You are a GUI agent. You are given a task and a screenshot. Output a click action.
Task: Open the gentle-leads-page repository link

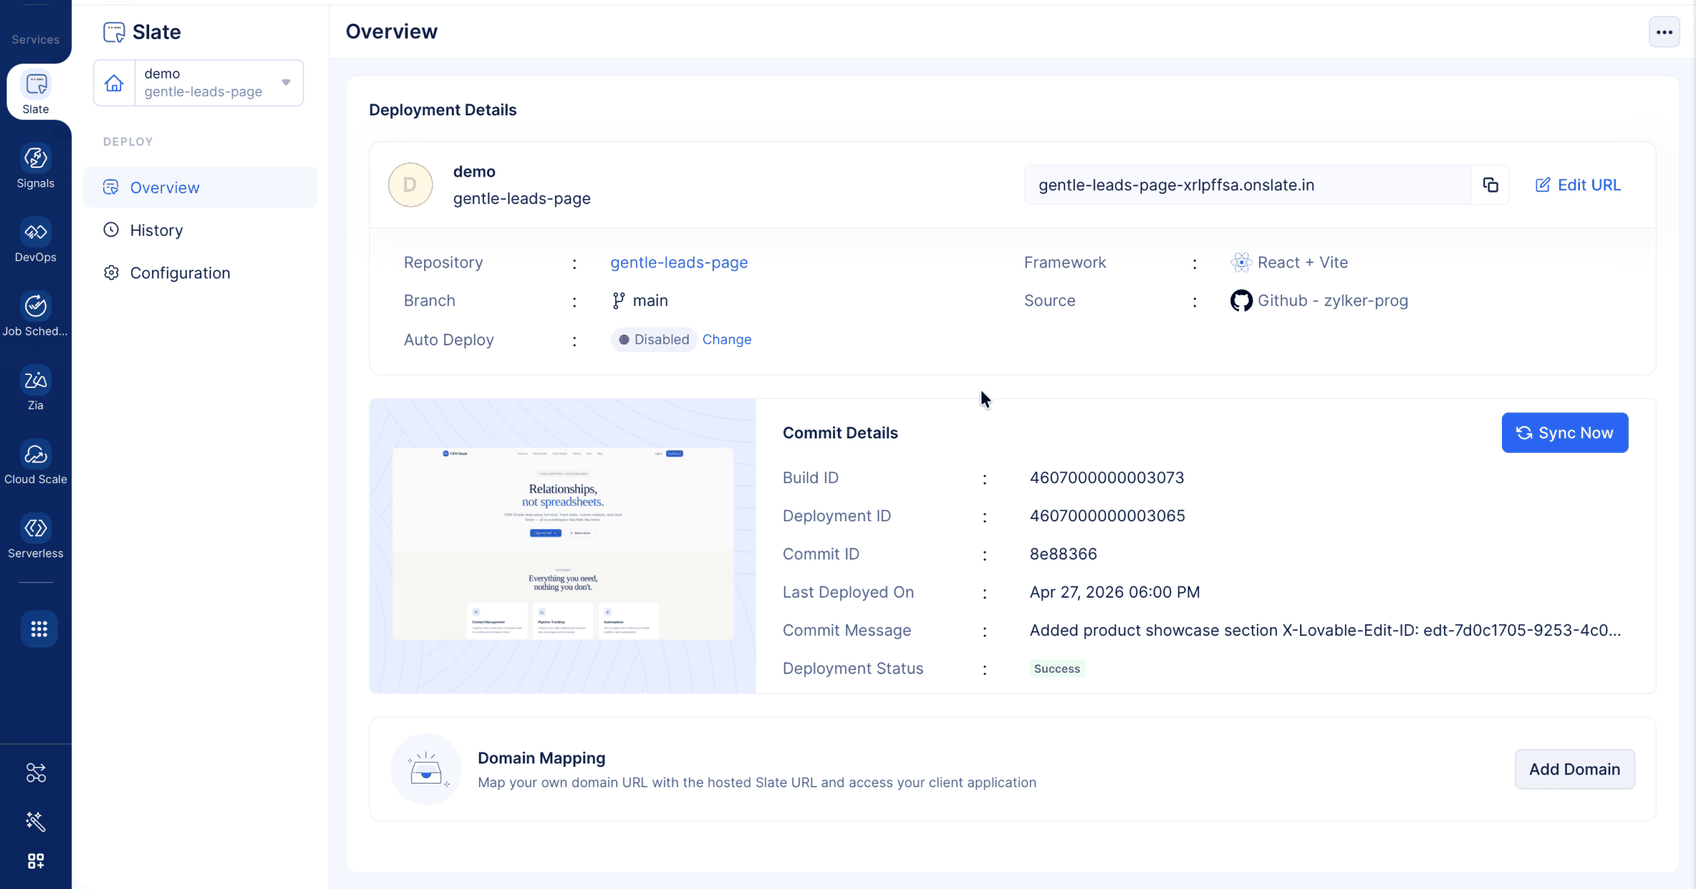(679, 263)
